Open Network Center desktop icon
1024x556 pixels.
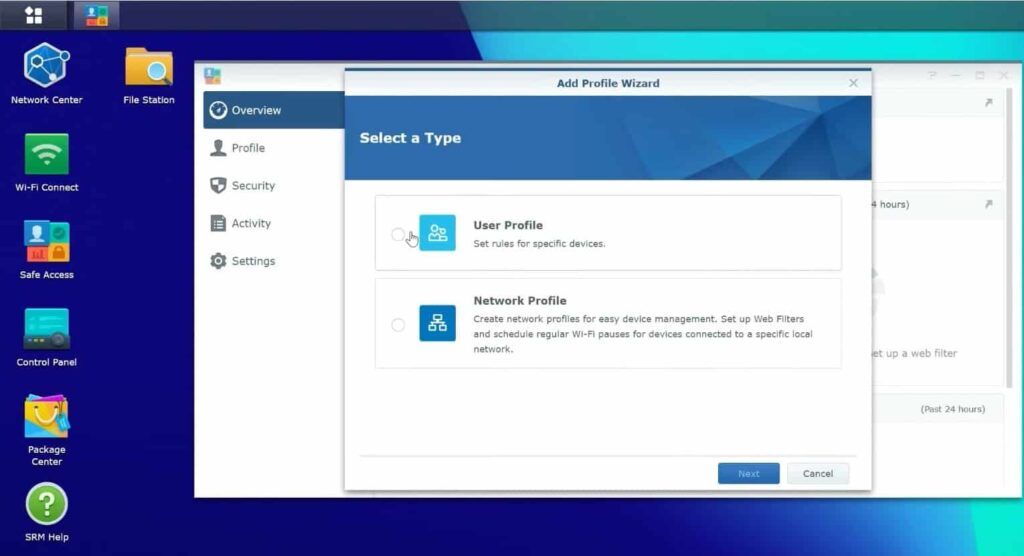pos(46,73)
